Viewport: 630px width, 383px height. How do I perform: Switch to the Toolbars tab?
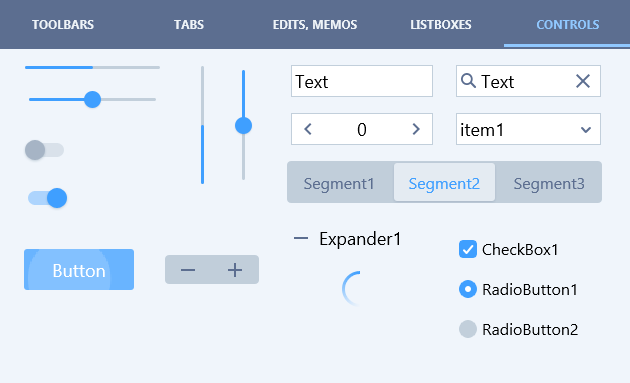63,25
